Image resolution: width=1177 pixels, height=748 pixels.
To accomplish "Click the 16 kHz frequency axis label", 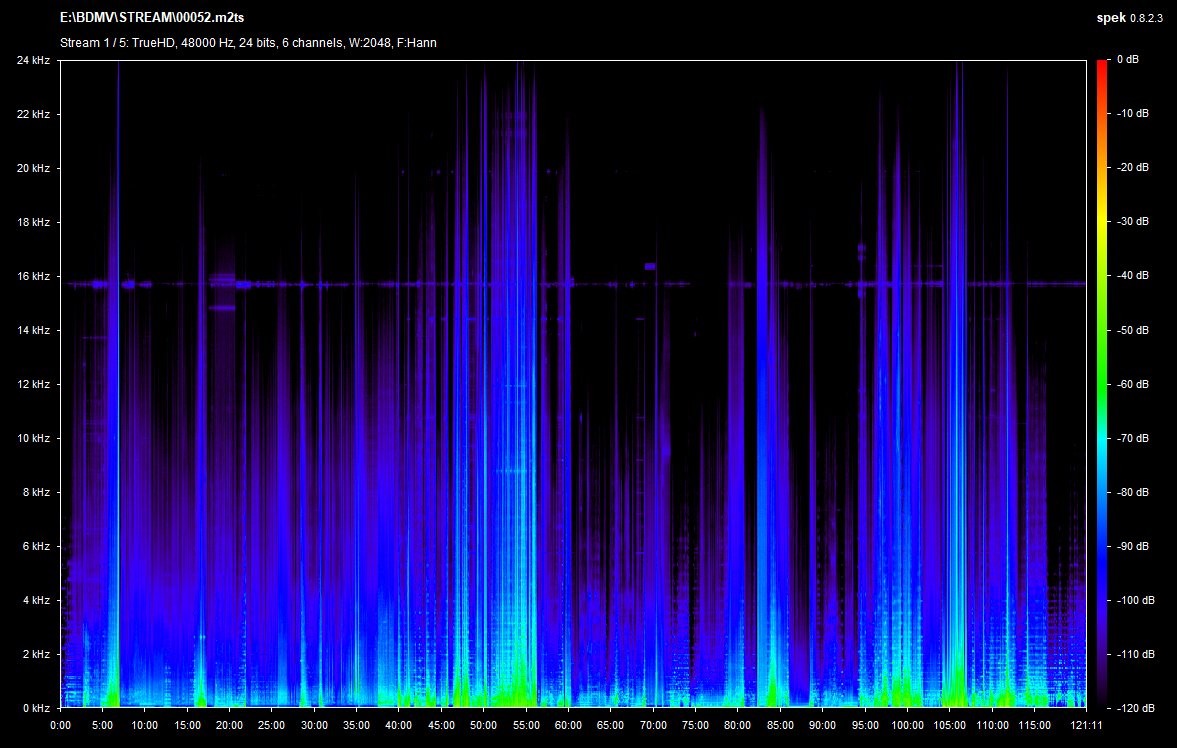I will point(33,276).
